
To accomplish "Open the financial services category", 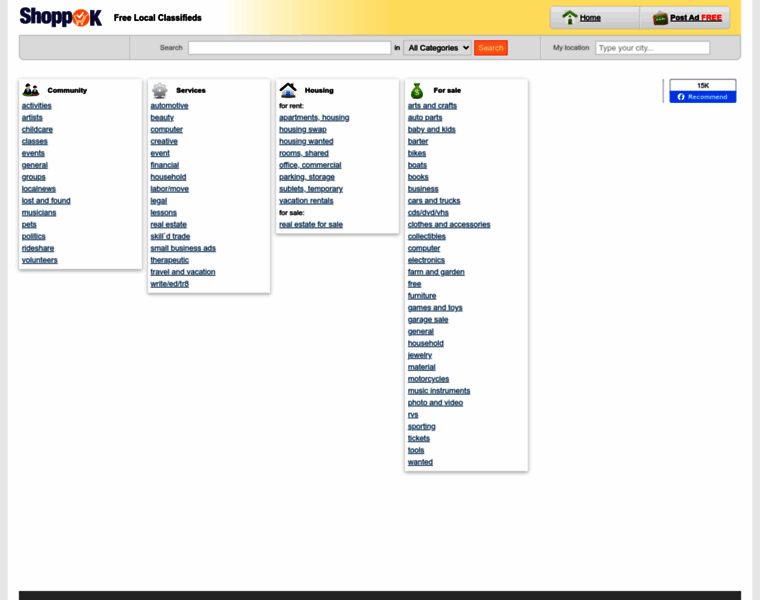I will 164,165.
